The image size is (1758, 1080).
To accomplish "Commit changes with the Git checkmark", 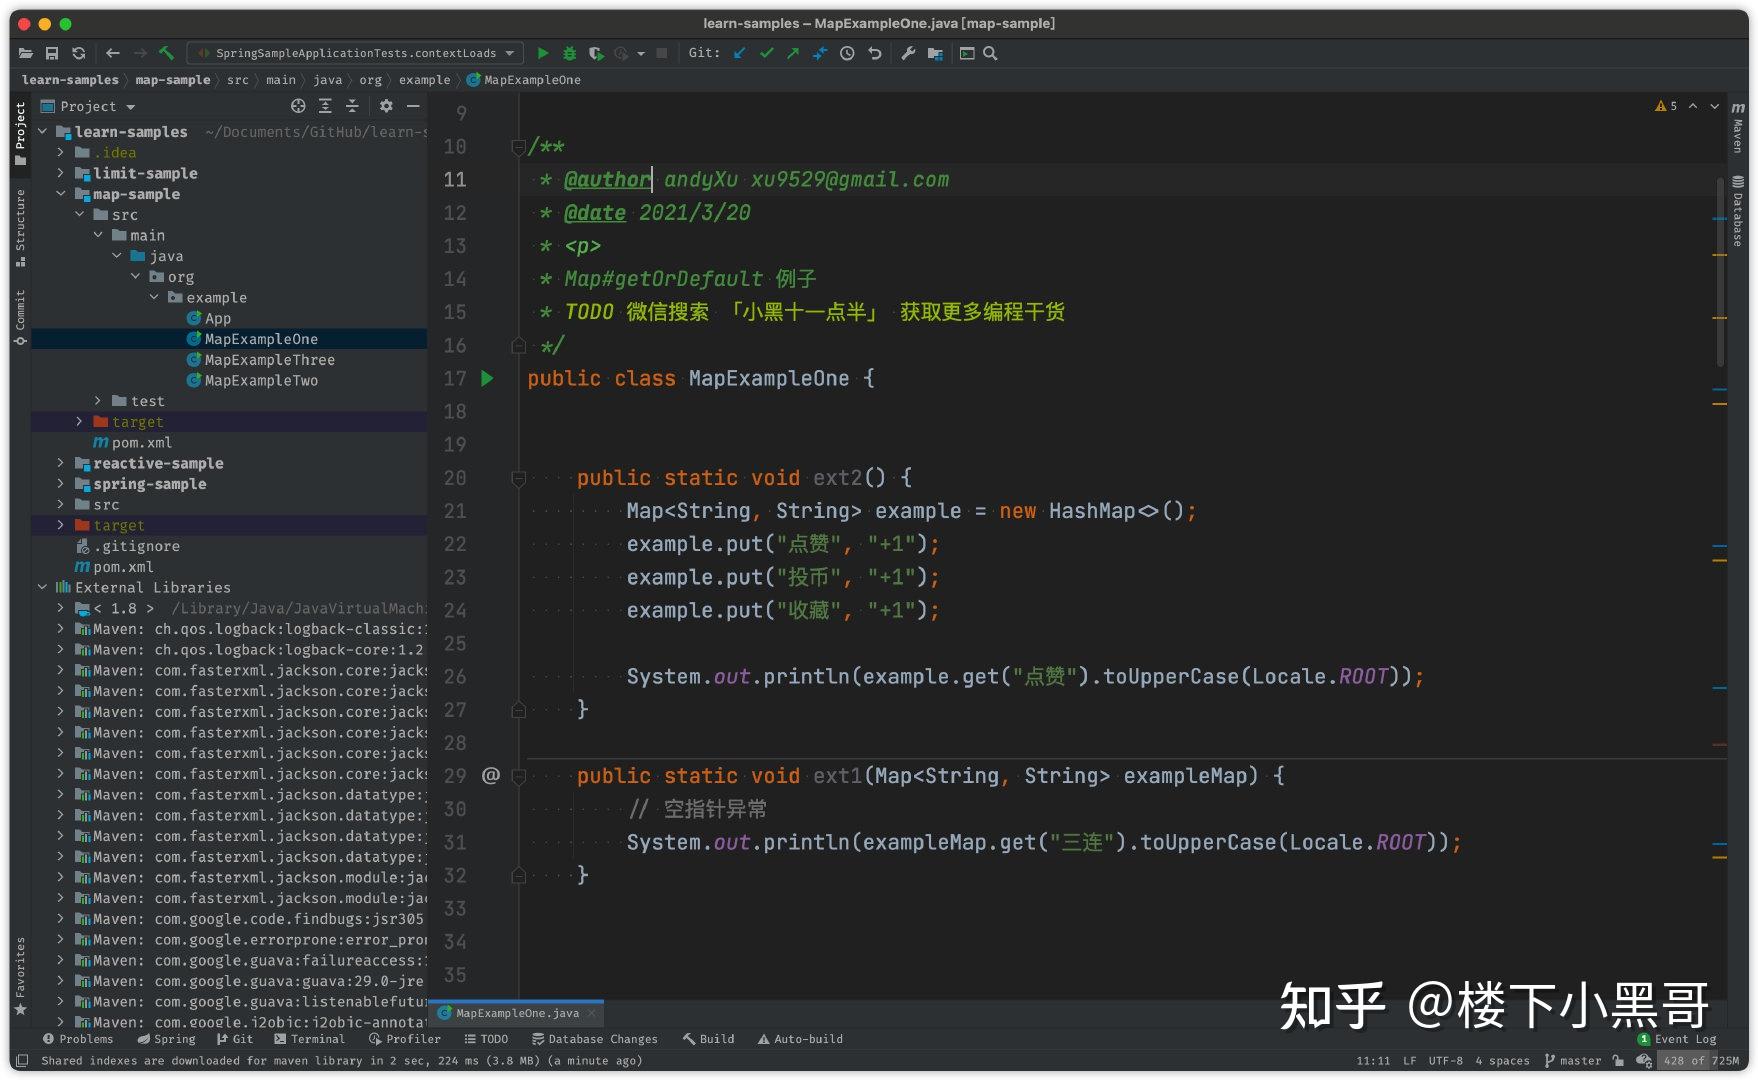I will (x=766, y=53).
